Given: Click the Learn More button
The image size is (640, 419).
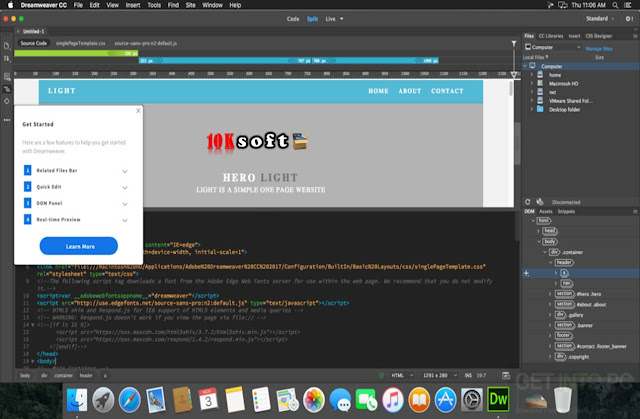Looking at the screenshot, I should (79, 246).
